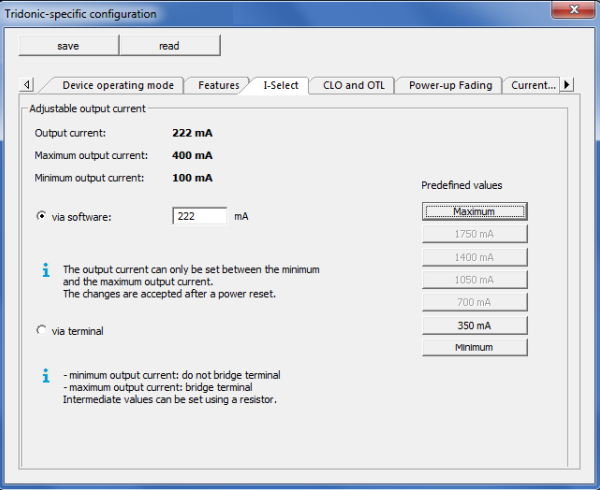Click the output current mA input field

point(199,216)
